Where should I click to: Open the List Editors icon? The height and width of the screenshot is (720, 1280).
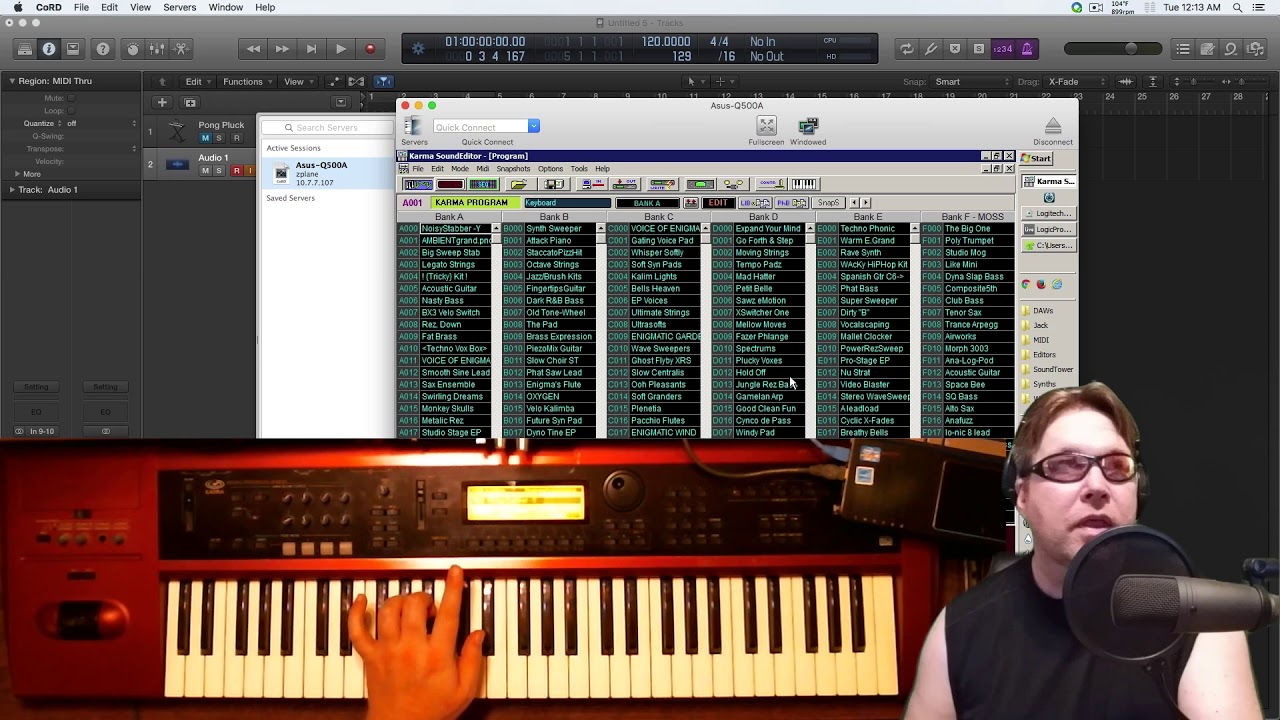[1183, 49]
